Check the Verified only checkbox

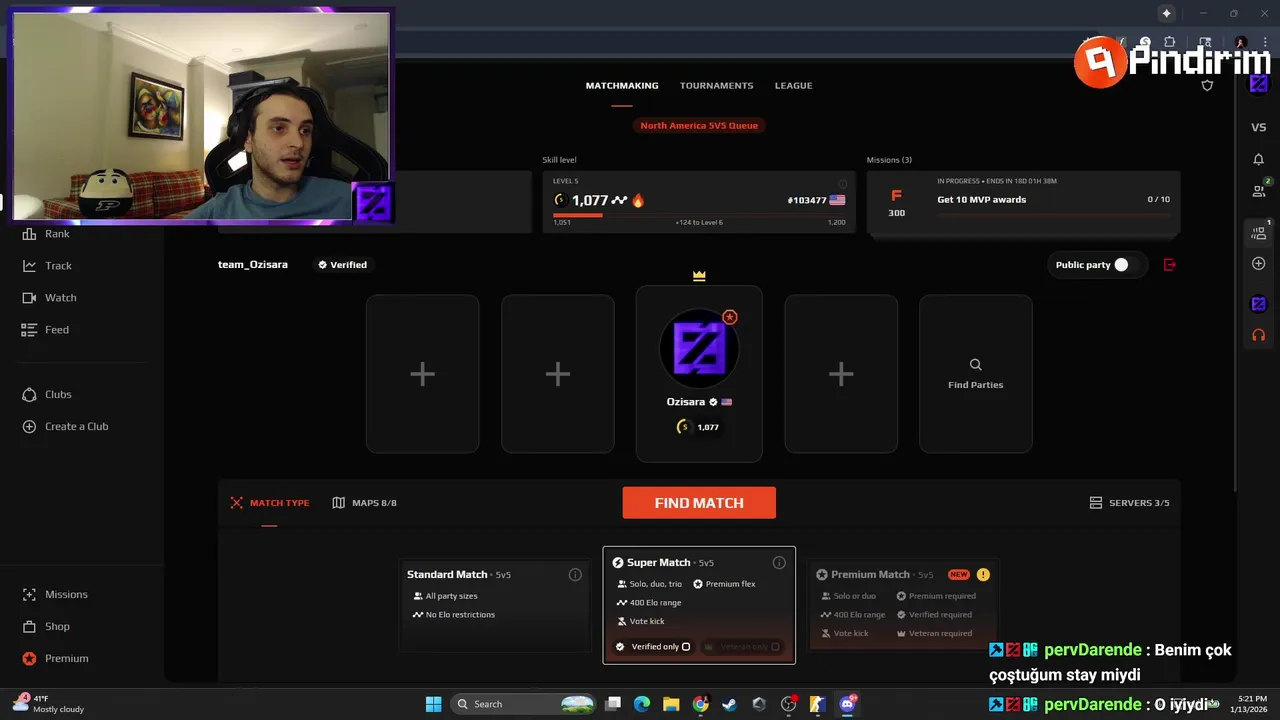point(686,647)
